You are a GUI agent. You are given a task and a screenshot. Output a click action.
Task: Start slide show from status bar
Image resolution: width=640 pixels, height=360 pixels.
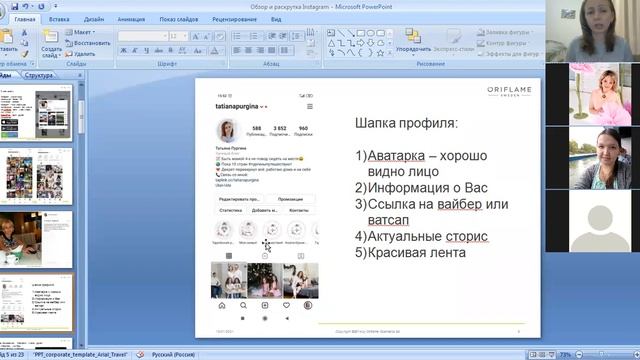pyautogui.click(x=551, y=355)
